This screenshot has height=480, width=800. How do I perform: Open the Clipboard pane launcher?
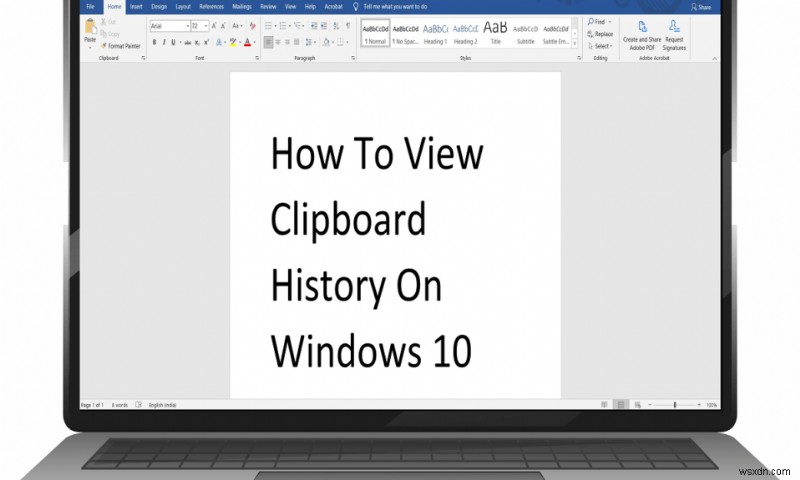coord(143,58)
